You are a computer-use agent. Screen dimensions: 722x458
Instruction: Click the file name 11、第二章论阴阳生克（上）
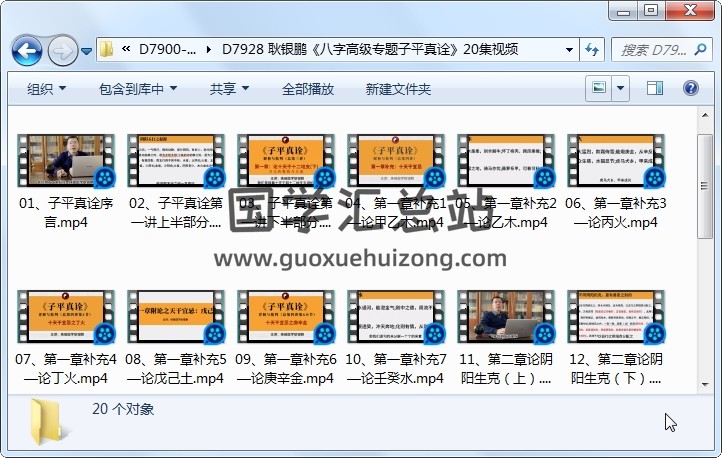(x=506, y=369)
